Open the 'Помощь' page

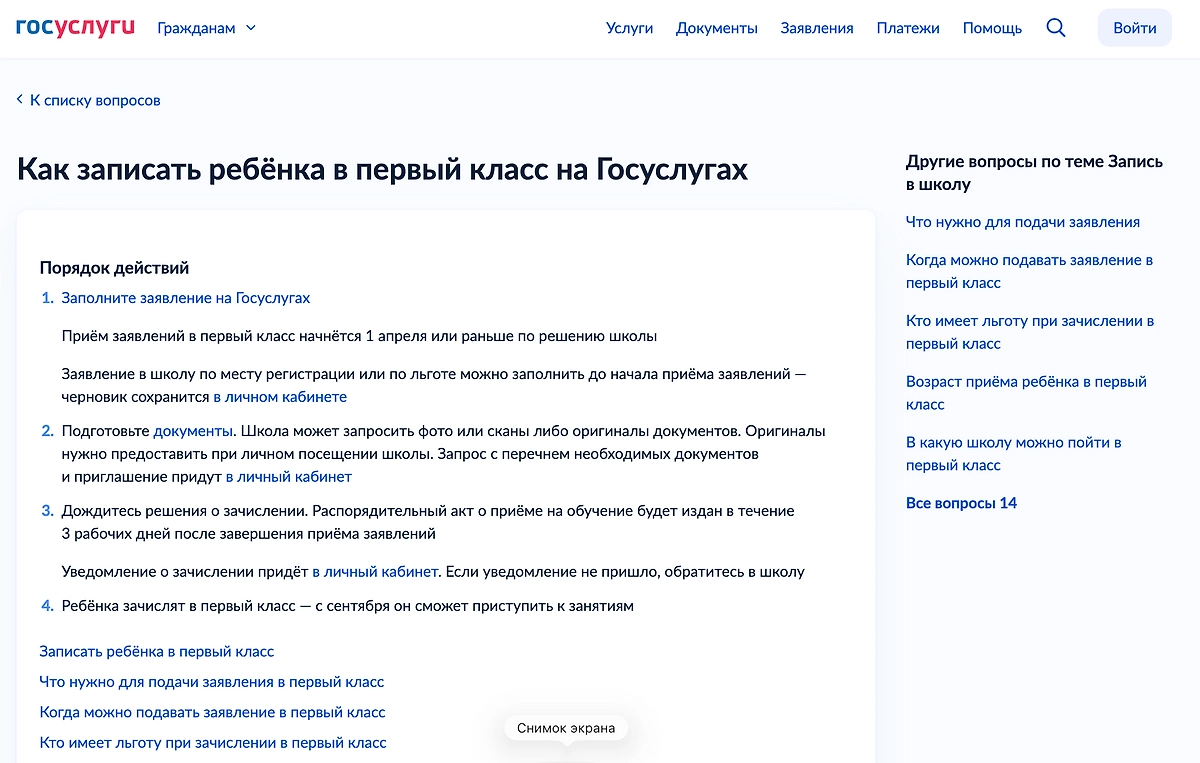[x=991, y=28]
